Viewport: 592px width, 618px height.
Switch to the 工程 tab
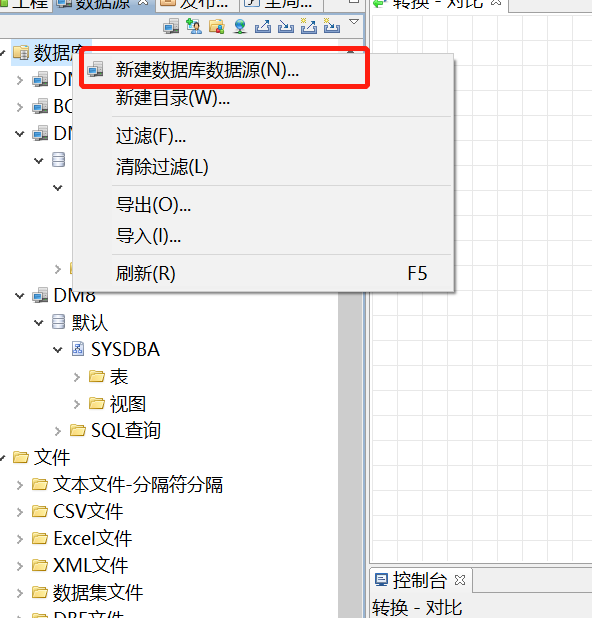tap(25, 4)
